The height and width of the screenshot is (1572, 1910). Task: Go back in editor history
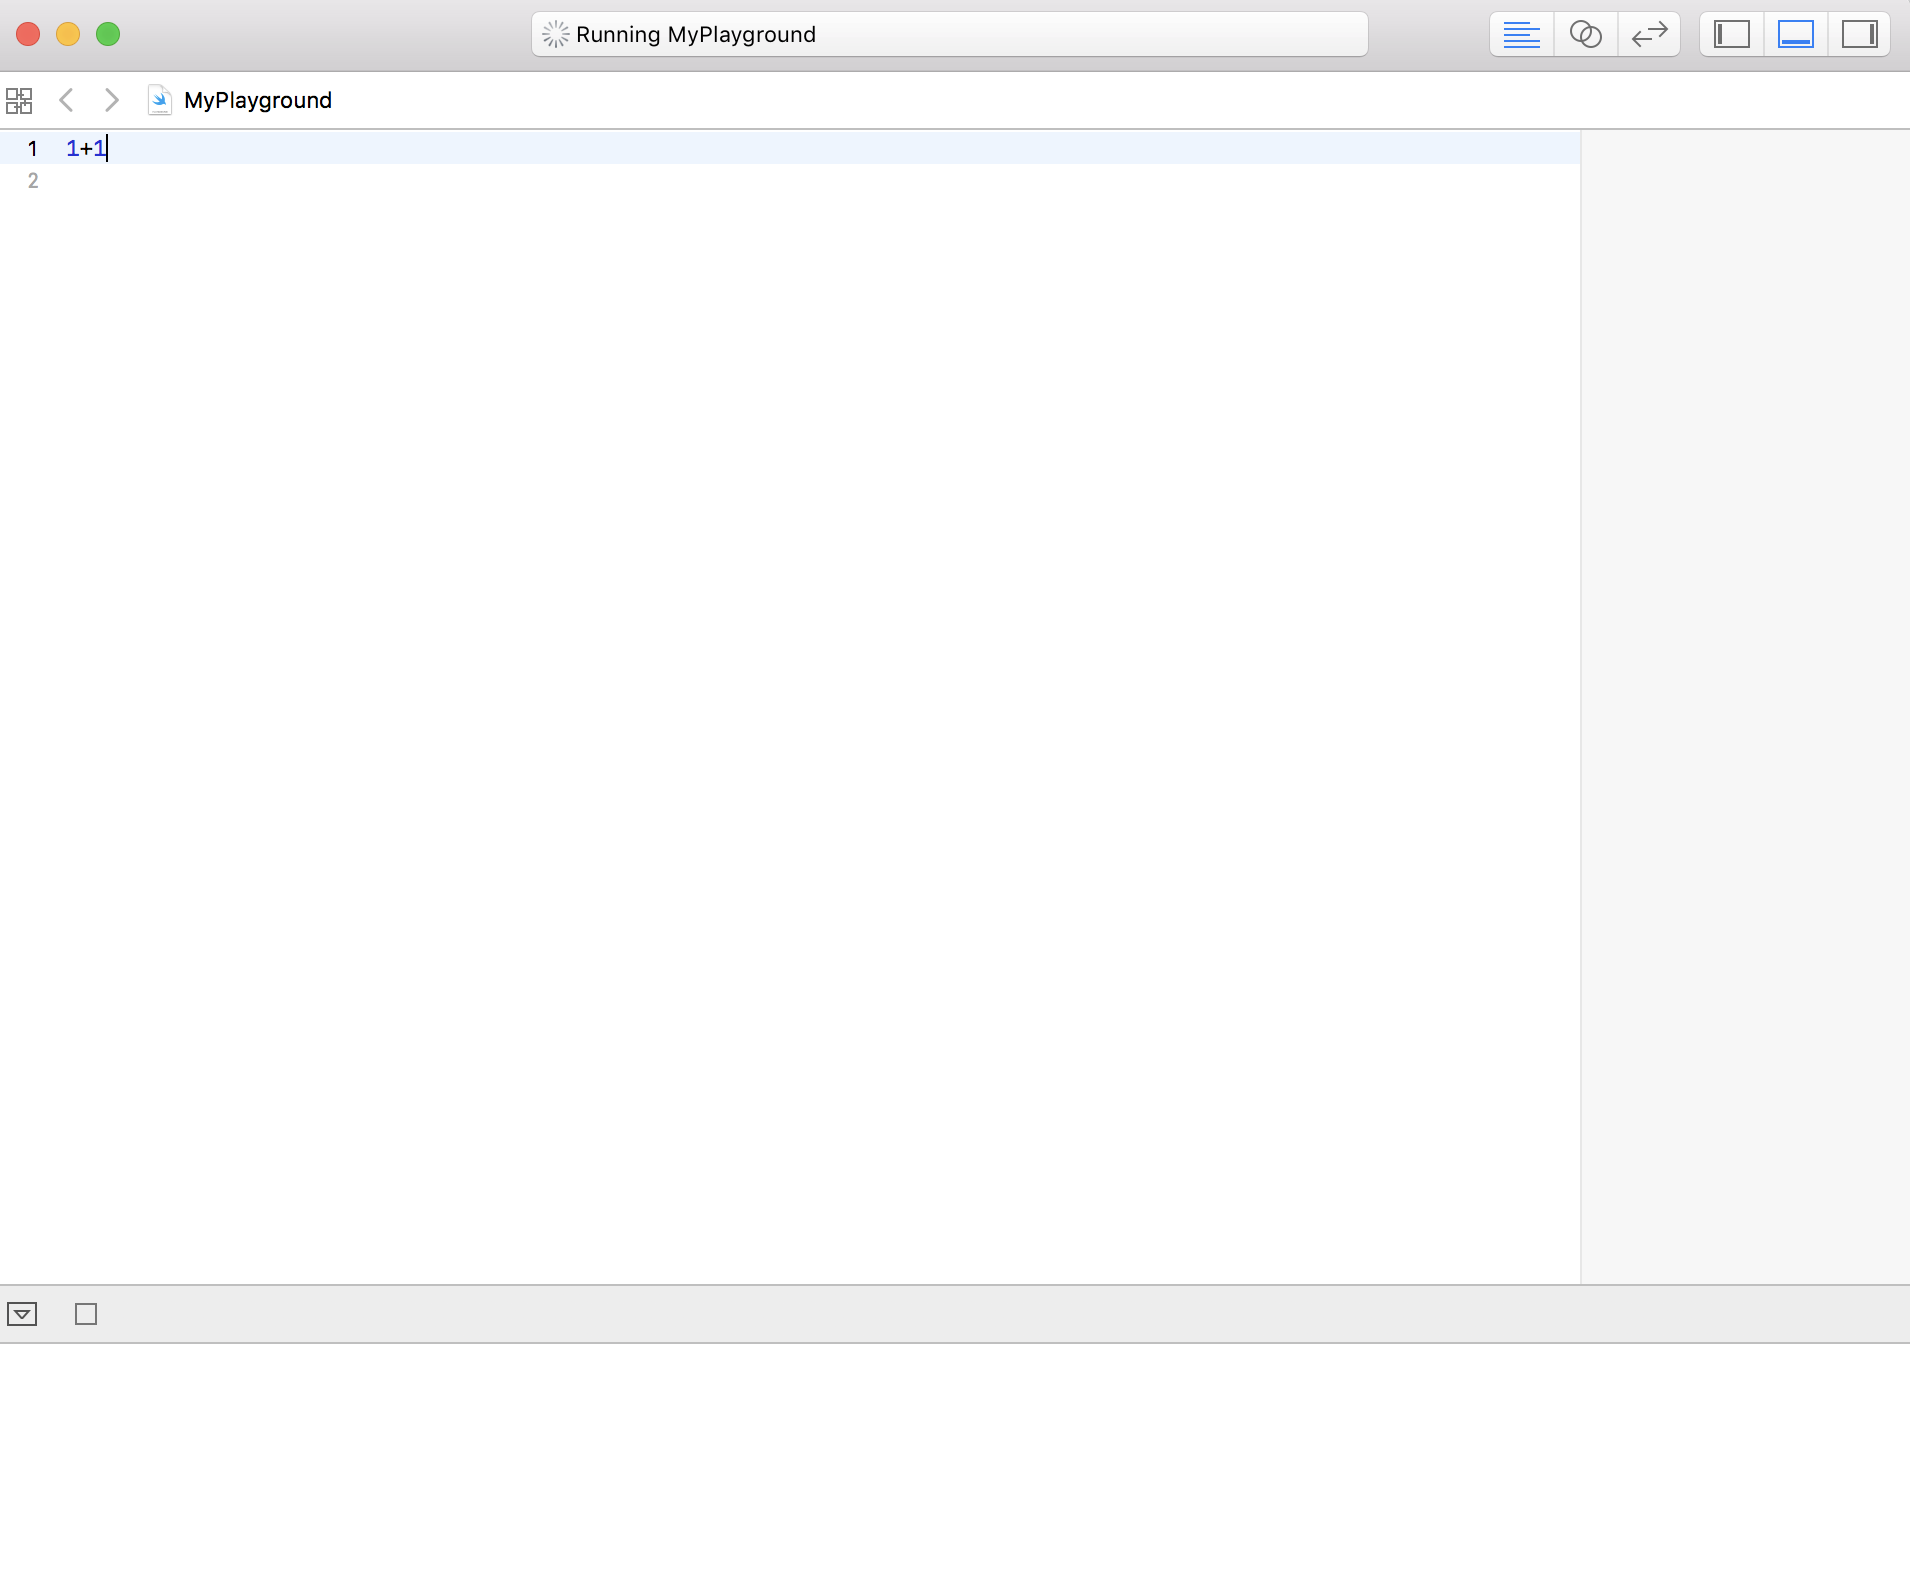click(x=66, y=100)
